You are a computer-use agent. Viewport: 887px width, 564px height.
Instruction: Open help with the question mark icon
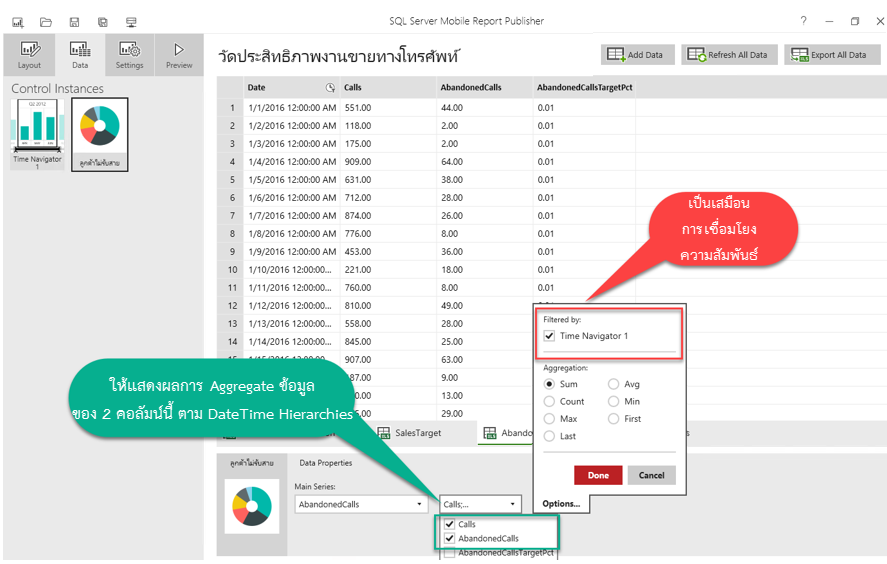[x=803, y=21]
